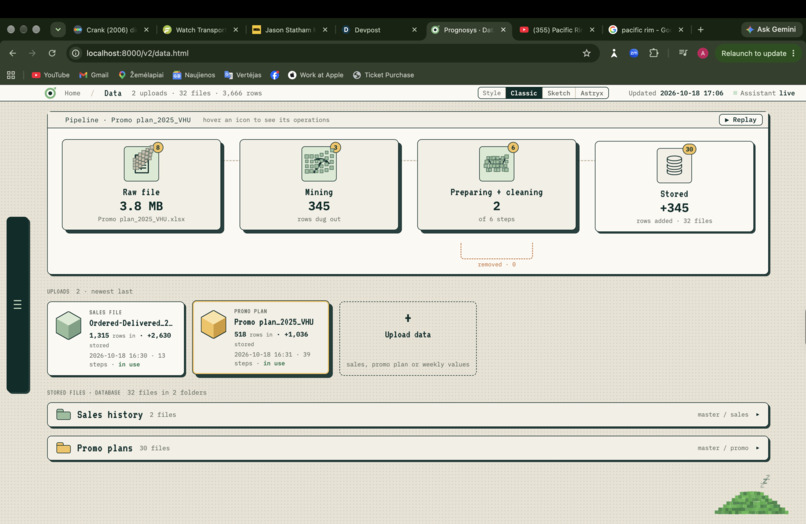Click the green Sales history folder icon

tap(63, 414)
